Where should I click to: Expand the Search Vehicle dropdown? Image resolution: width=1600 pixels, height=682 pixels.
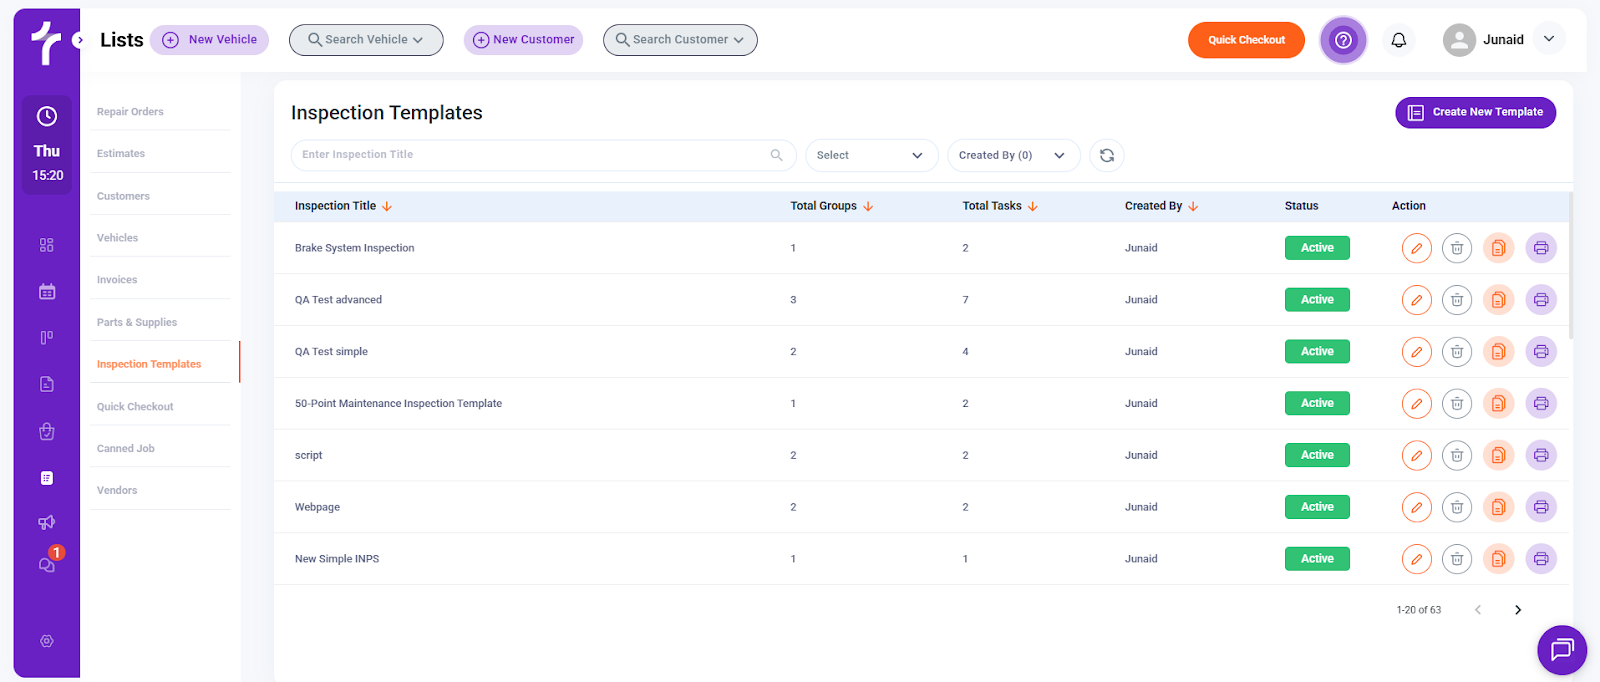pyautogui.click(x=366, y=40)
